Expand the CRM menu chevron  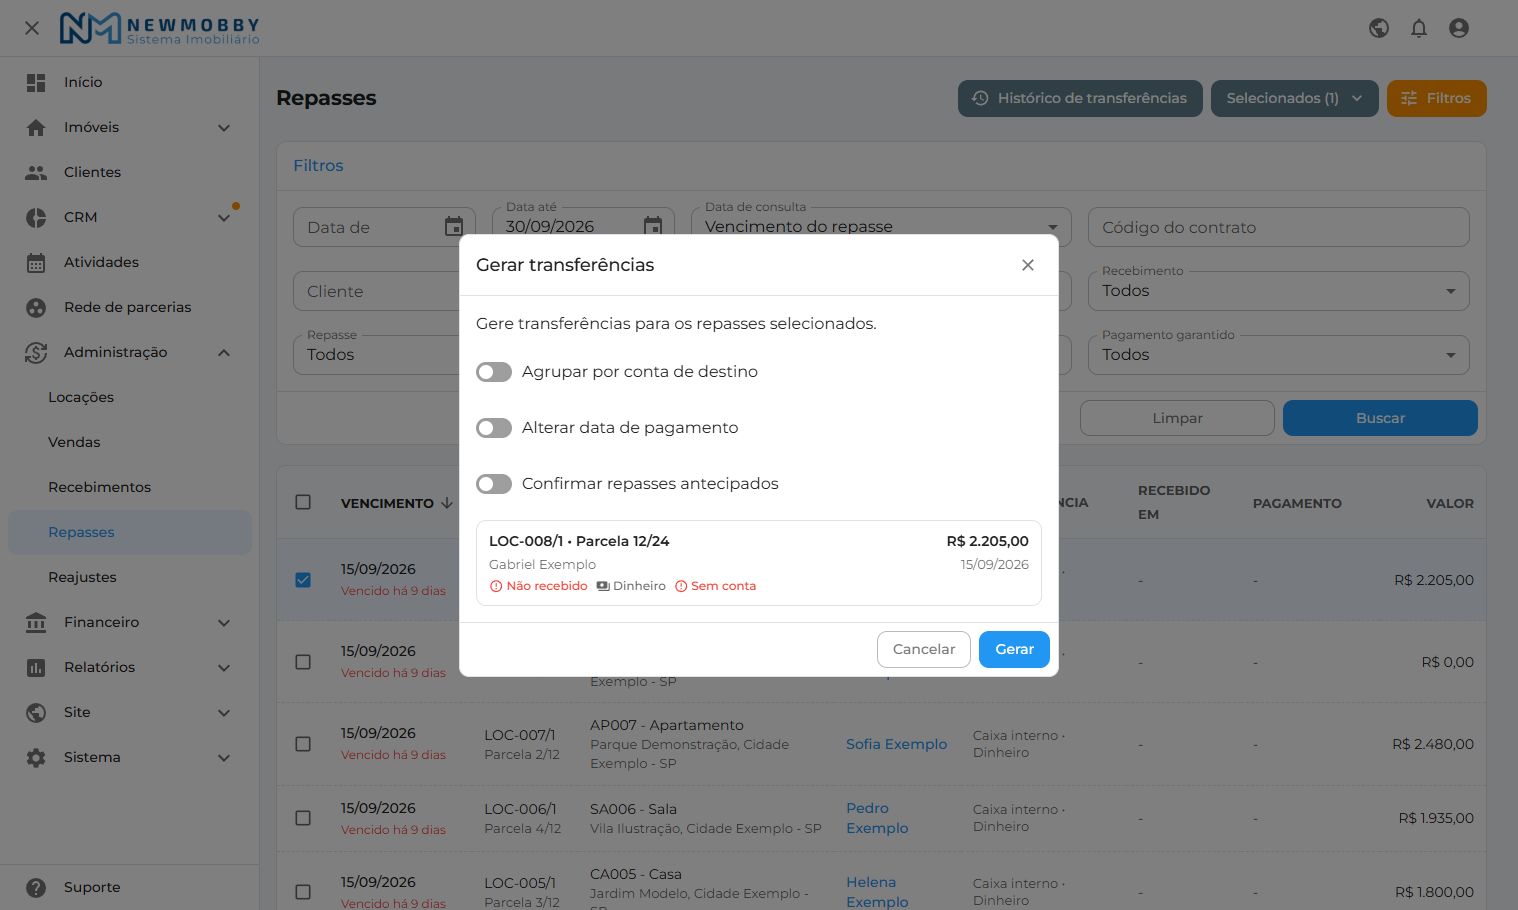[x=224, y=217]
